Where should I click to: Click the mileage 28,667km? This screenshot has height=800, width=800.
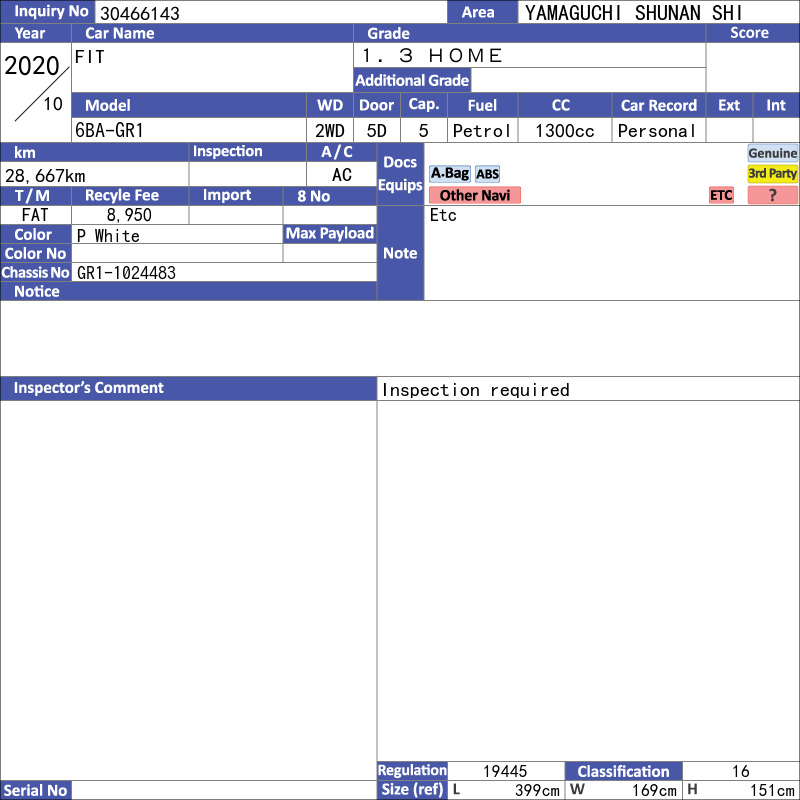point(45,176)
